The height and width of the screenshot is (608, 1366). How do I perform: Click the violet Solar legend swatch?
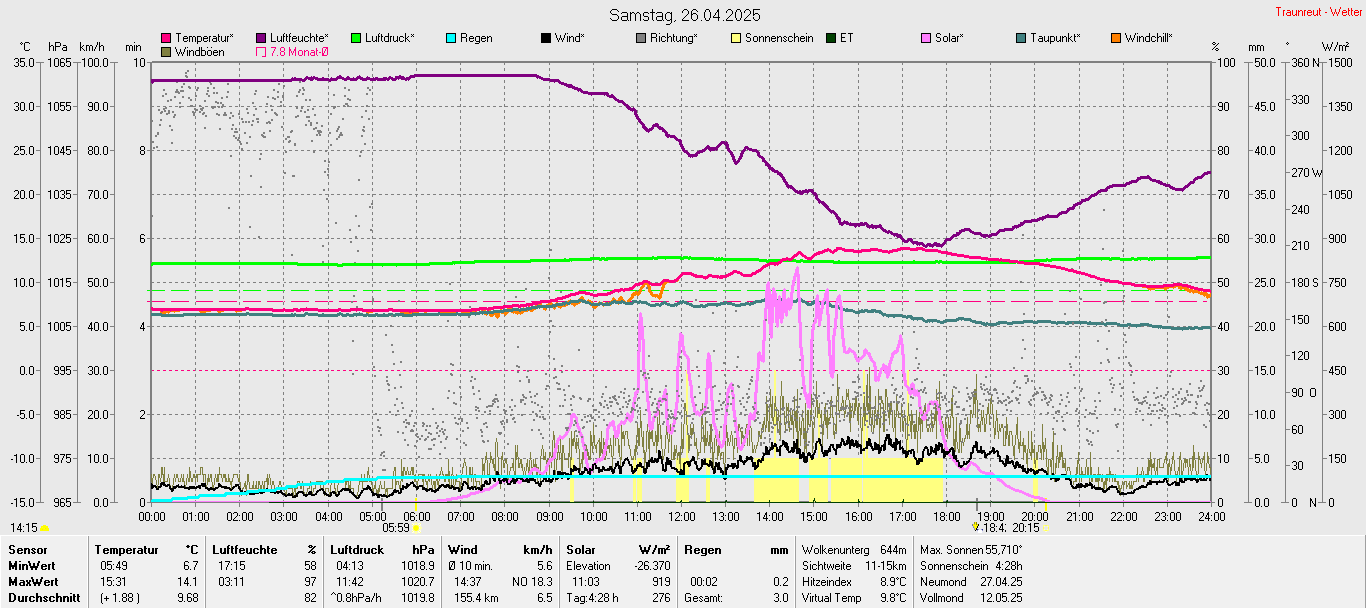[x=926, y=38]
